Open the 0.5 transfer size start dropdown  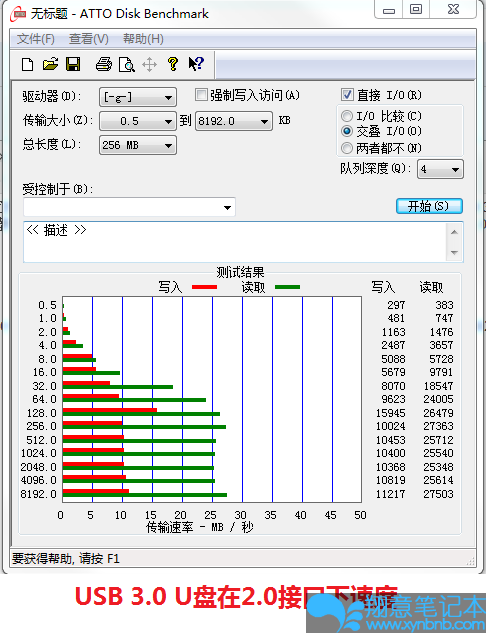[x=138, y=121]
